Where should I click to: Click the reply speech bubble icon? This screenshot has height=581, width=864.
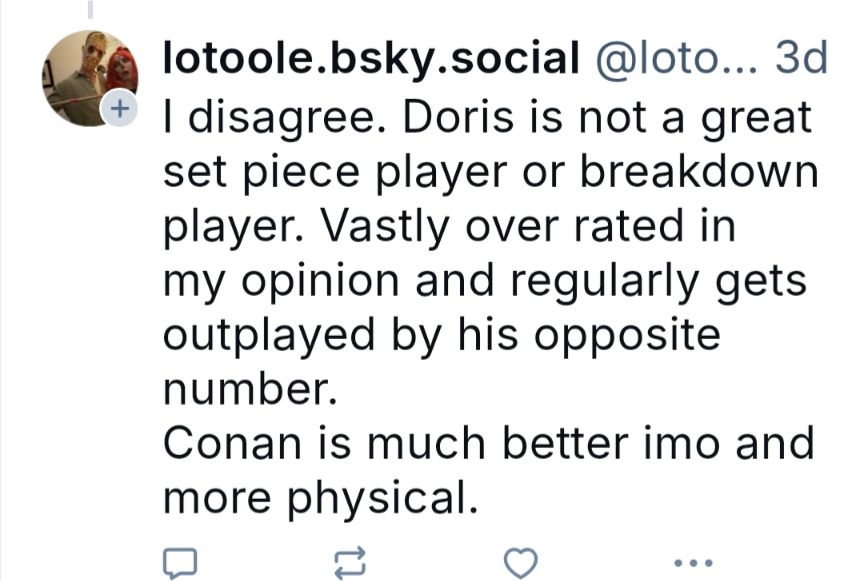183,563
